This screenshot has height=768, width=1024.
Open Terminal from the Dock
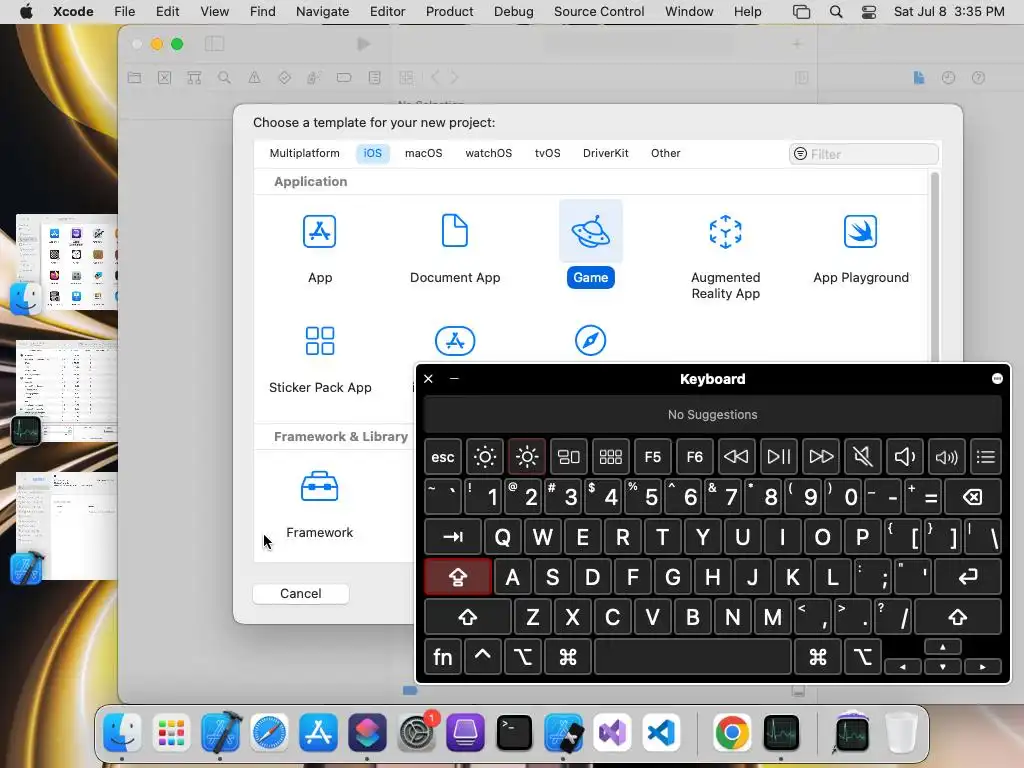click(x=514, y=733)
